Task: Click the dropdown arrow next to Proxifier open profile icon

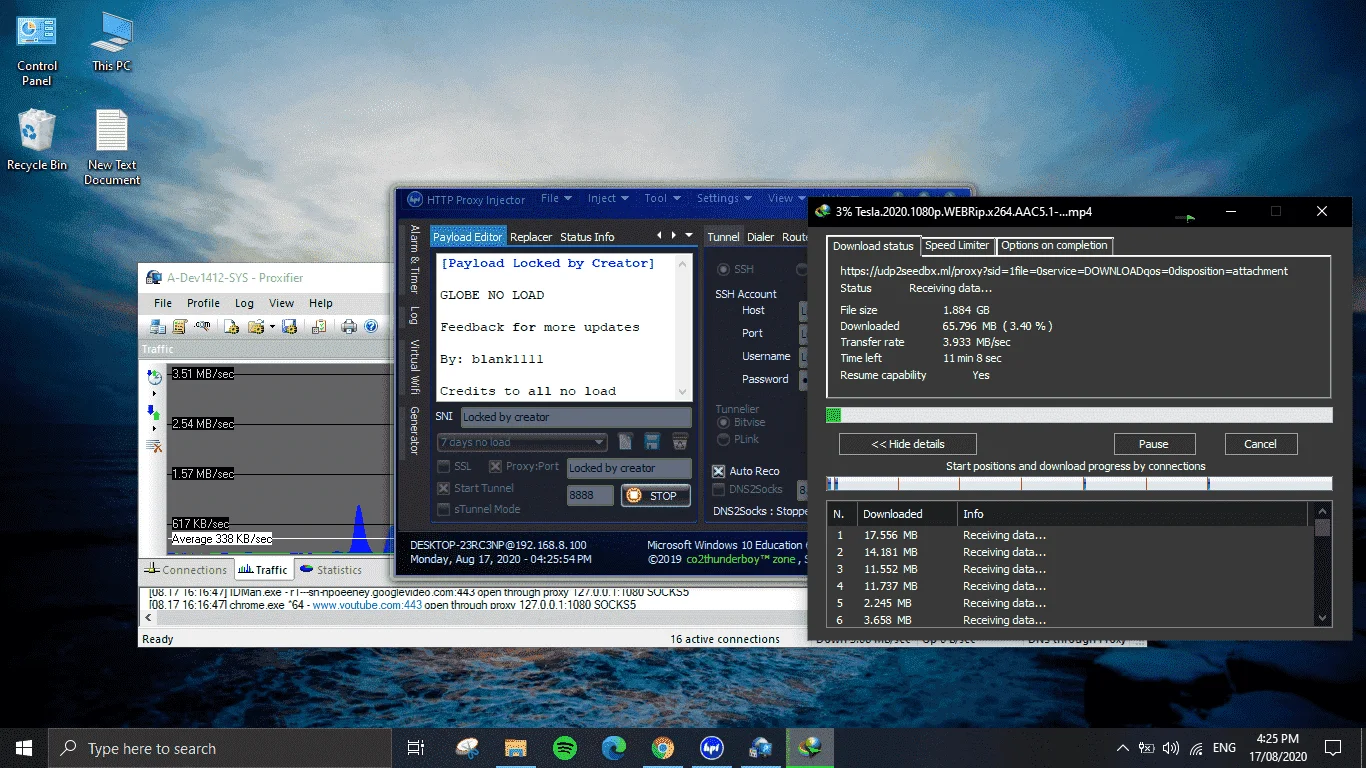Action: (270, 327)
